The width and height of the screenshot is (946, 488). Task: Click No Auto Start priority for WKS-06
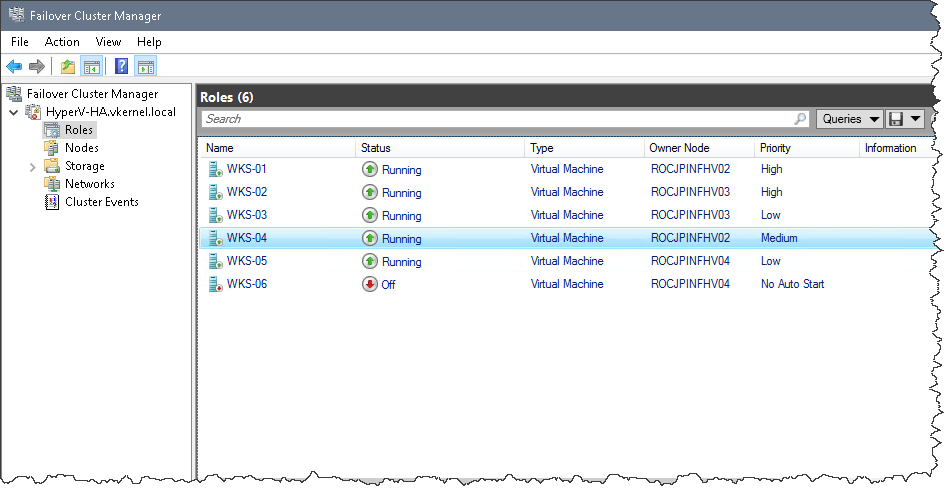[x=792, y=284]
